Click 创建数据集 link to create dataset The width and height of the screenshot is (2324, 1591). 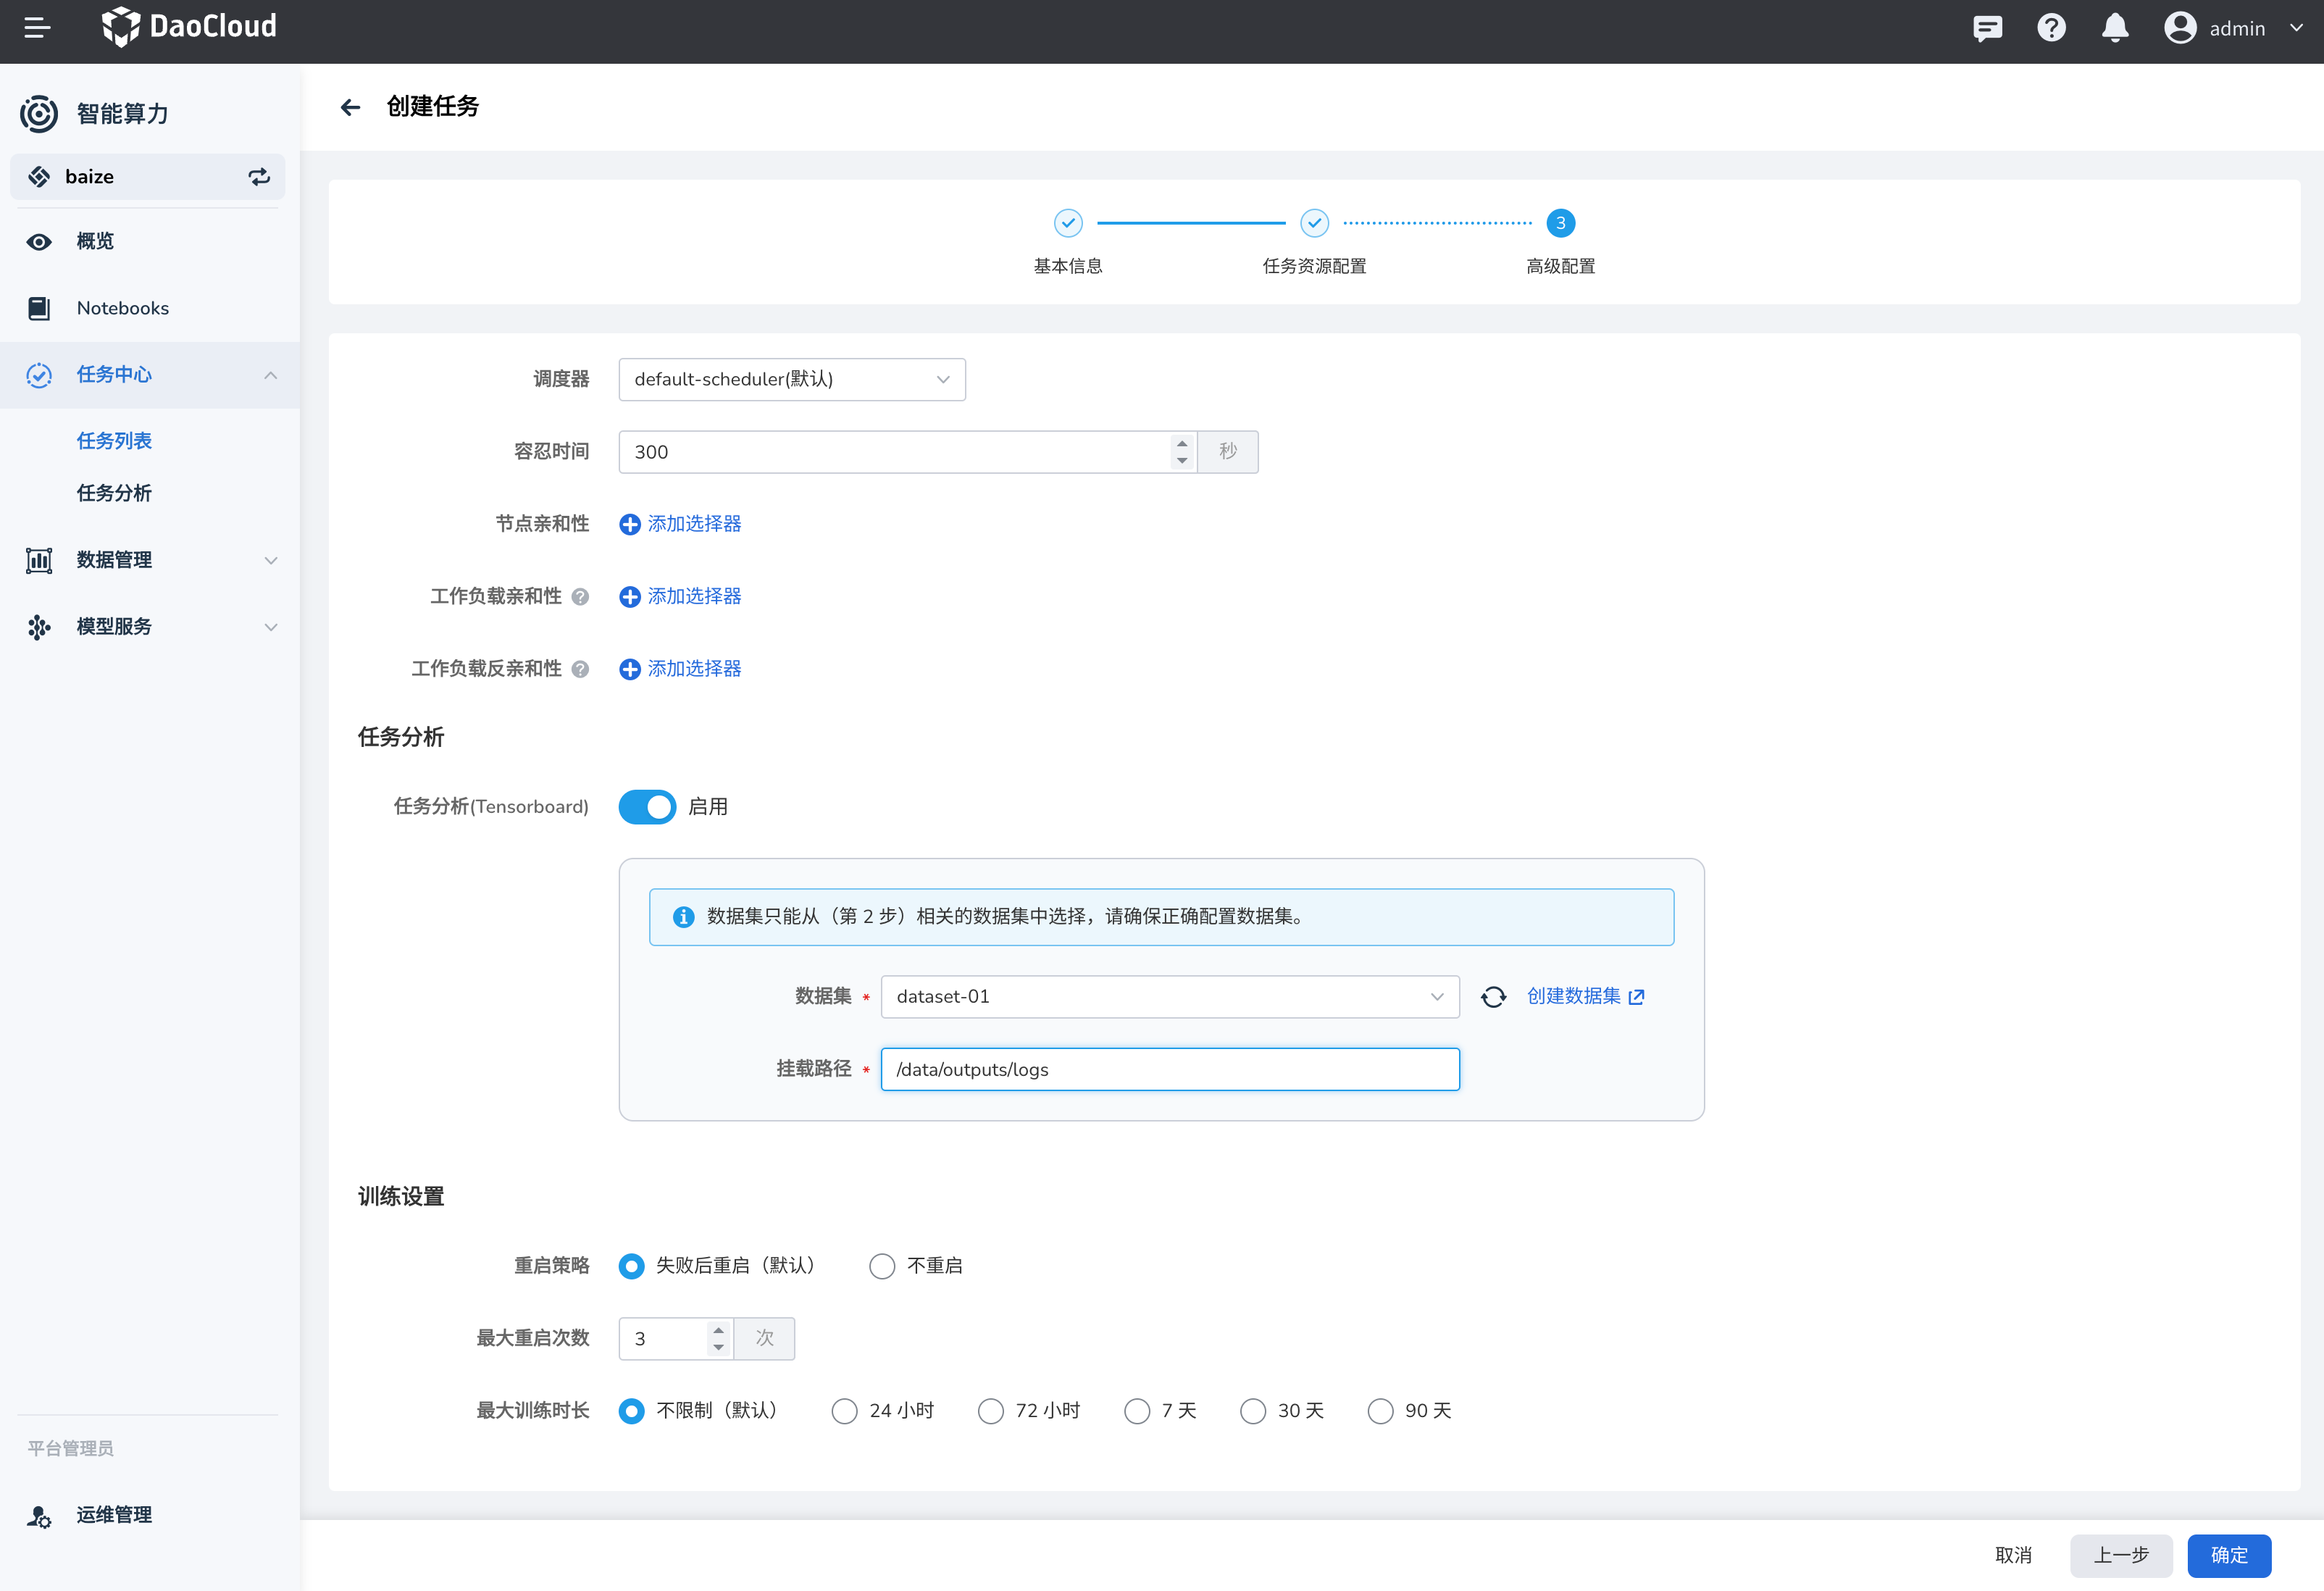(x=1577, y=996)
